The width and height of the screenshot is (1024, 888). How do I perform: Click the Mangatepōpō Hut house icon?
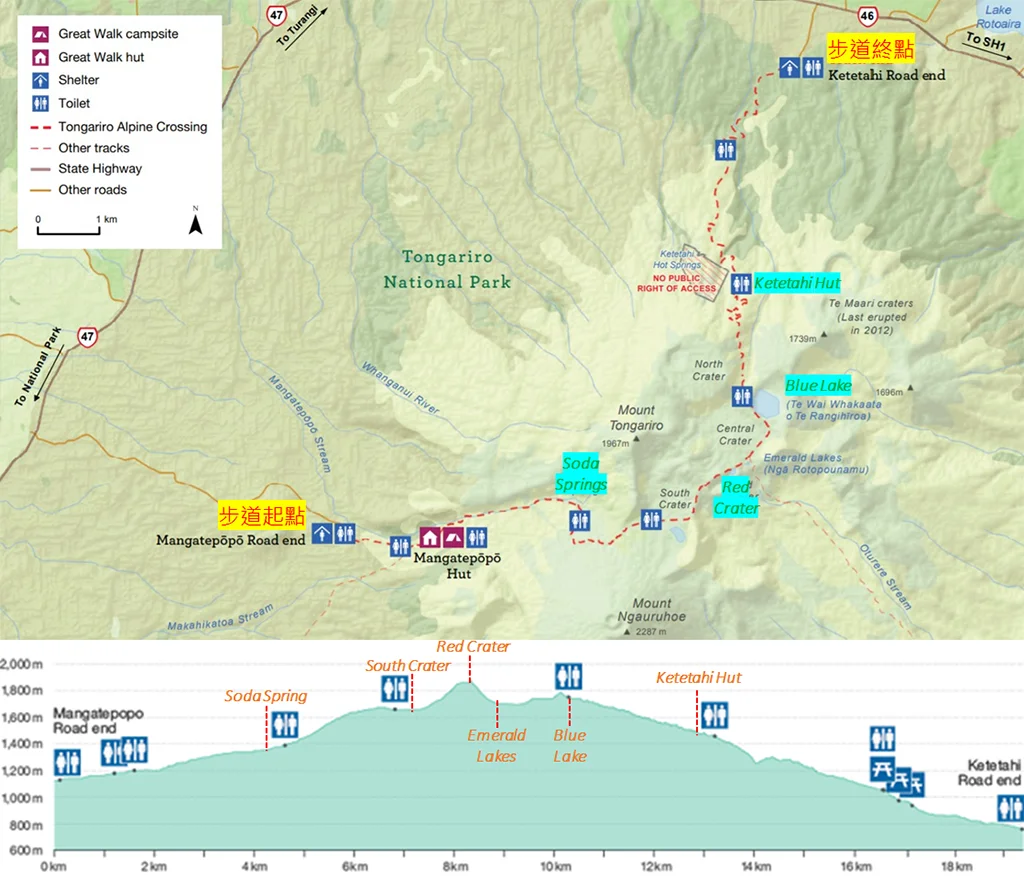429,537
